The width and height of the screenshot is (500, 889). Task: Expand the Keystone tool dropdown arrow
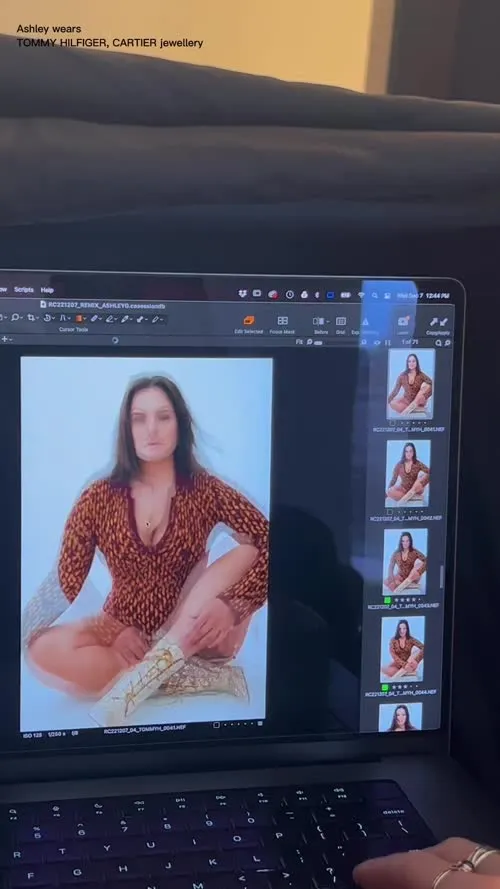click(x=69, y=319)
